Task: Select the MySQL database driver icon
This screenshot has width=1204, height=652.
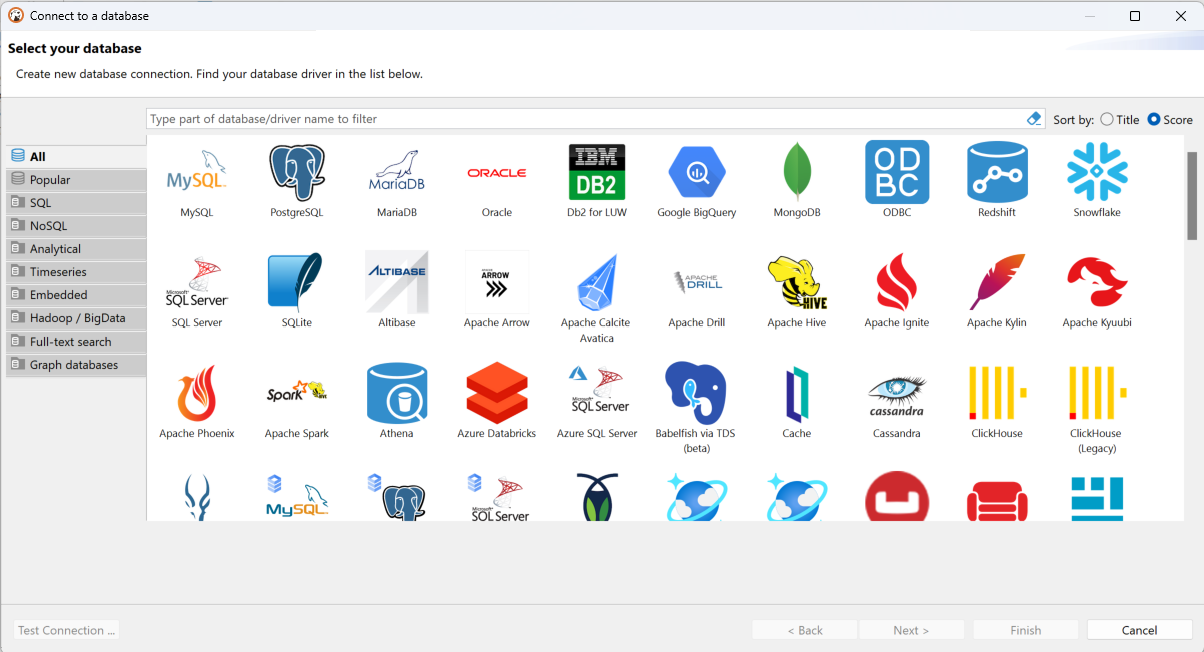Action: pos(196,173)
